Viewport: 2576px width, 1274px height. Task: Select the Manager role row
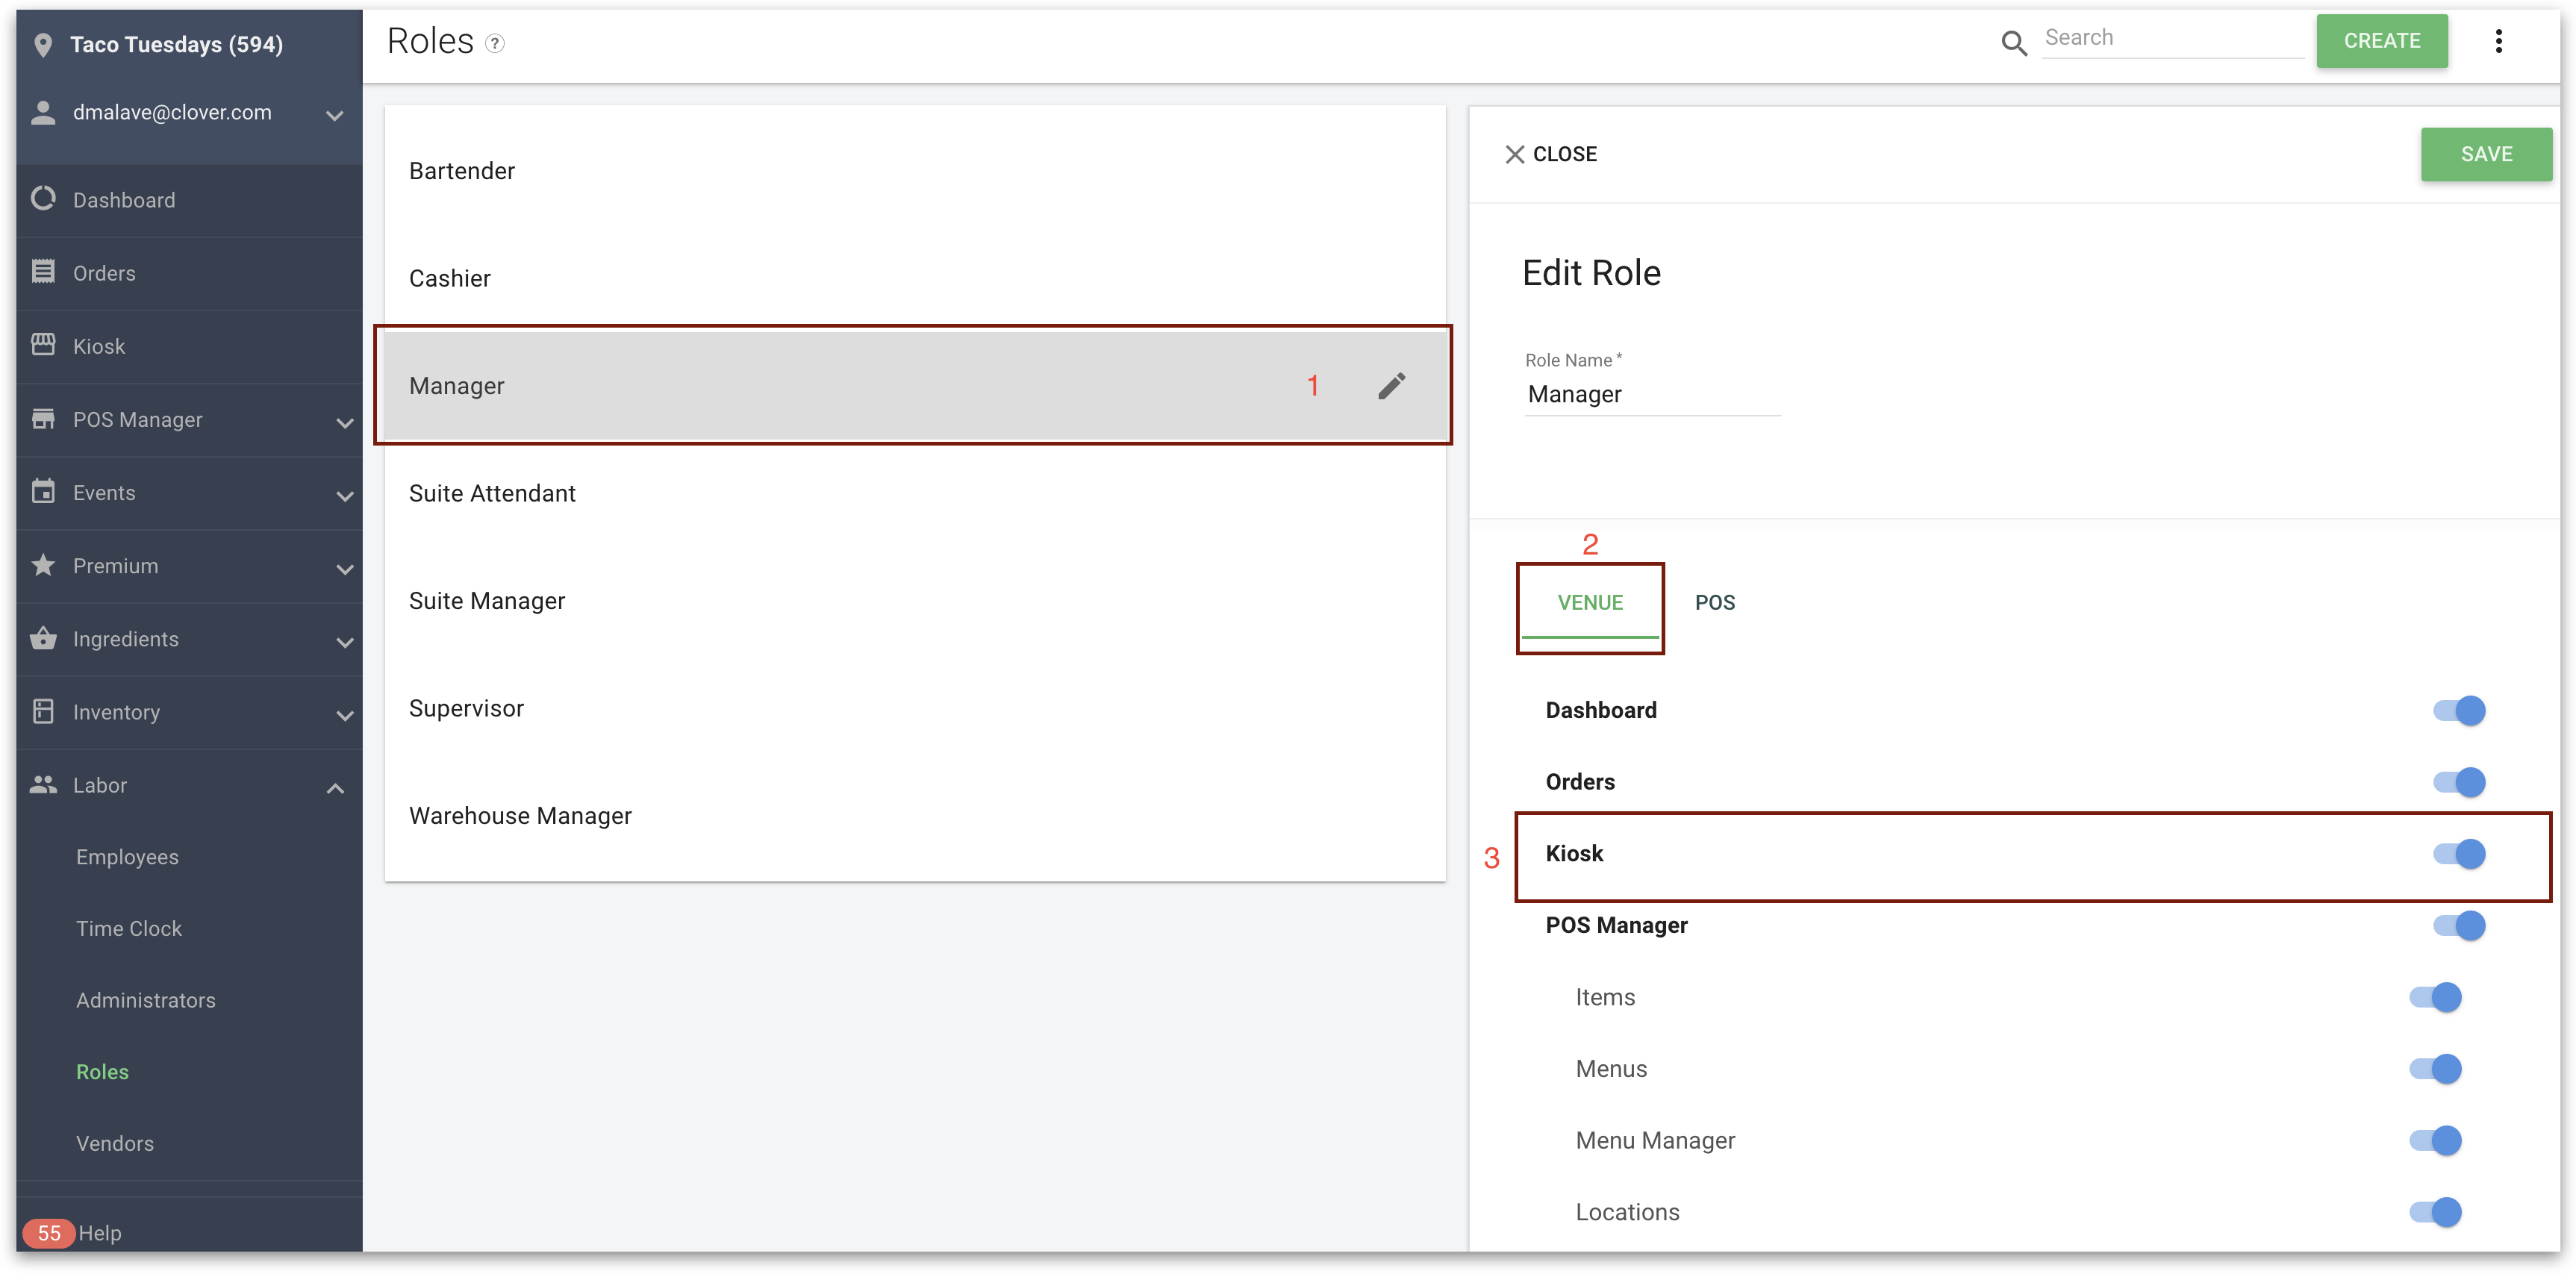point(914,386)
